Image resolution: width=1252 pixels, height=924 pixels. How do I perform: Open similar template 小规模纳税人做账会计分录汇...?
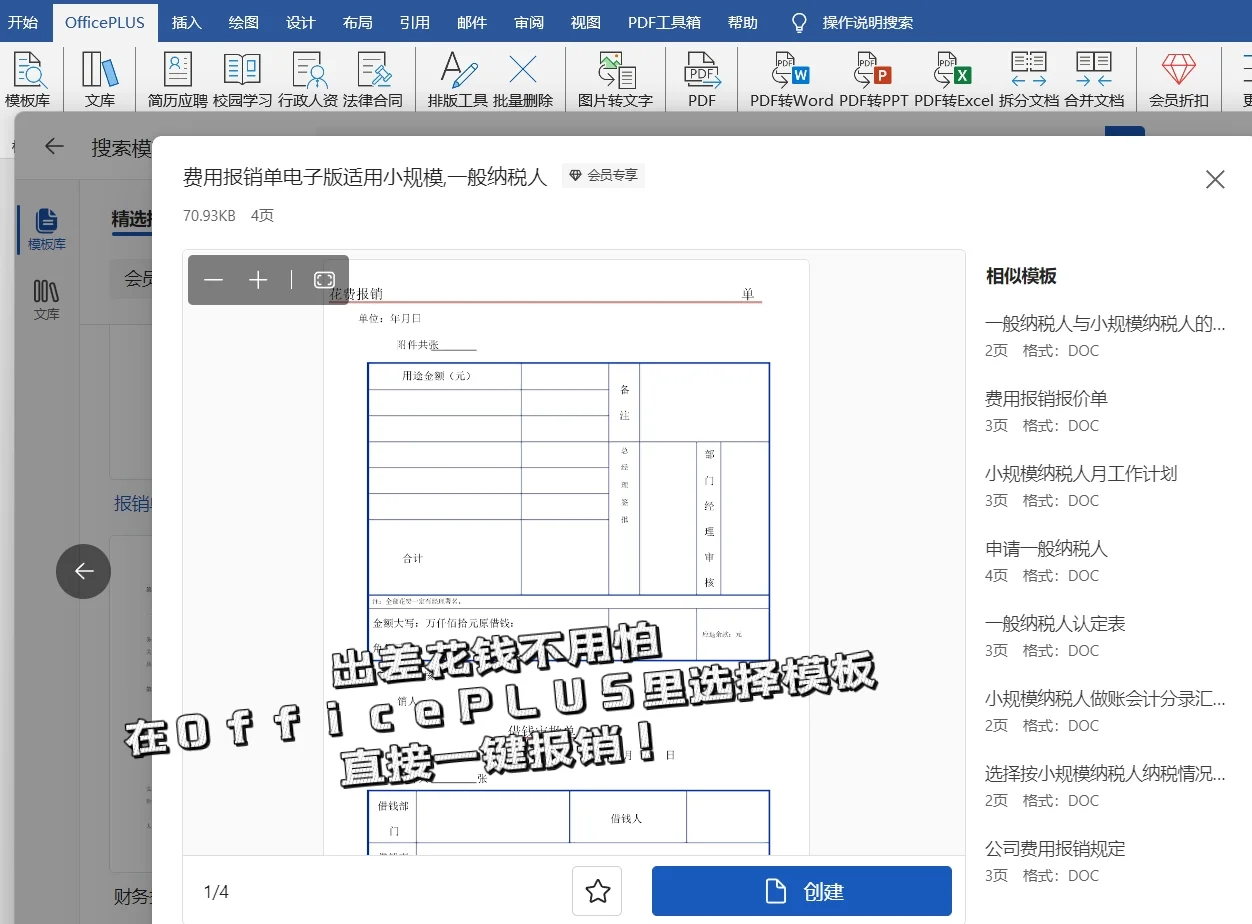pos(1105,699)
